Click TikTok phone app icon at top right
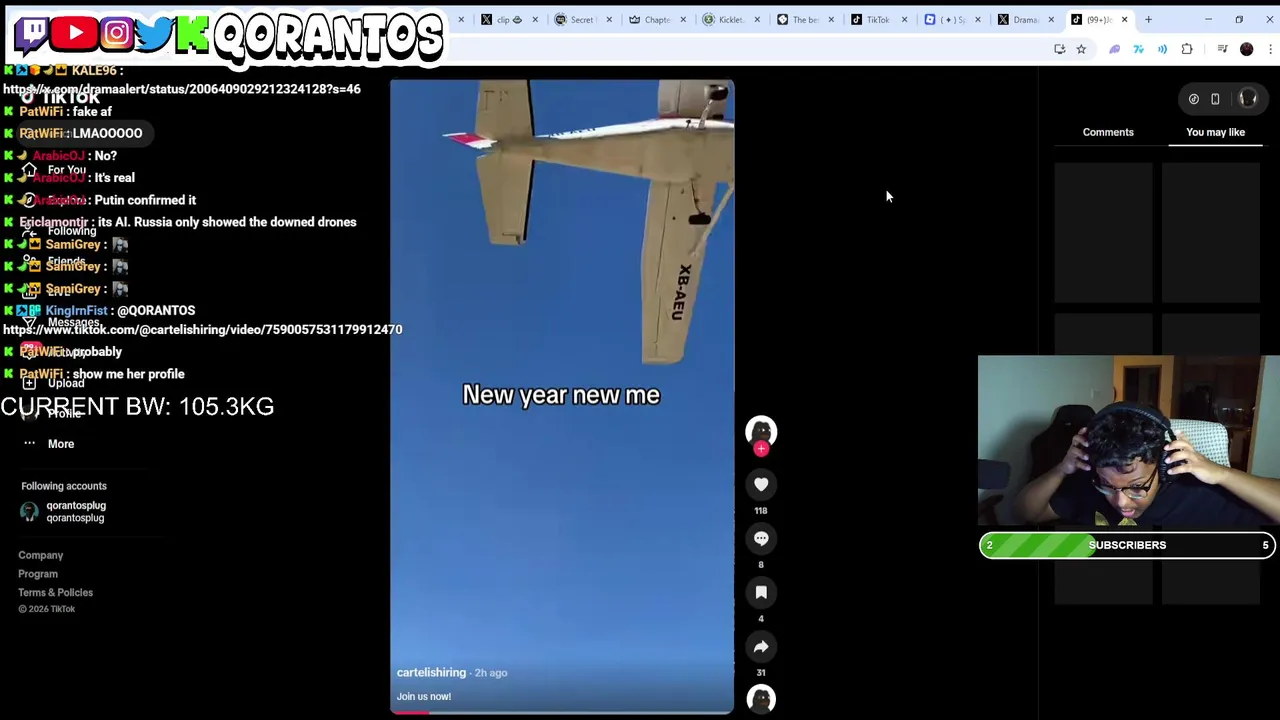1280x720 pixels. point(1215,99)
